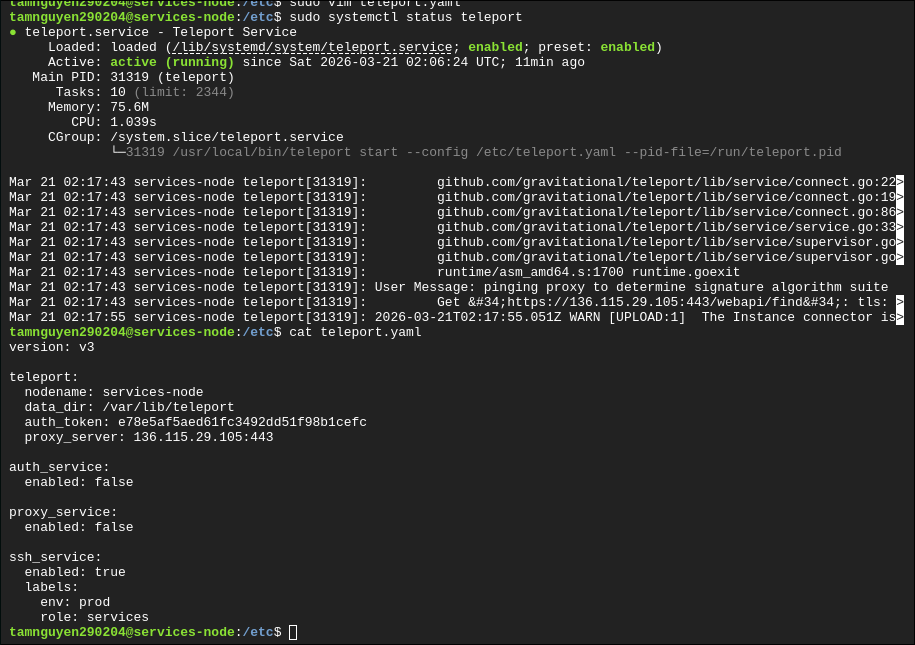Click the 'sudo systemctl status teleport' command
Image resolution: width=915 pixels, height=645 pixels.
click(406, 18)
